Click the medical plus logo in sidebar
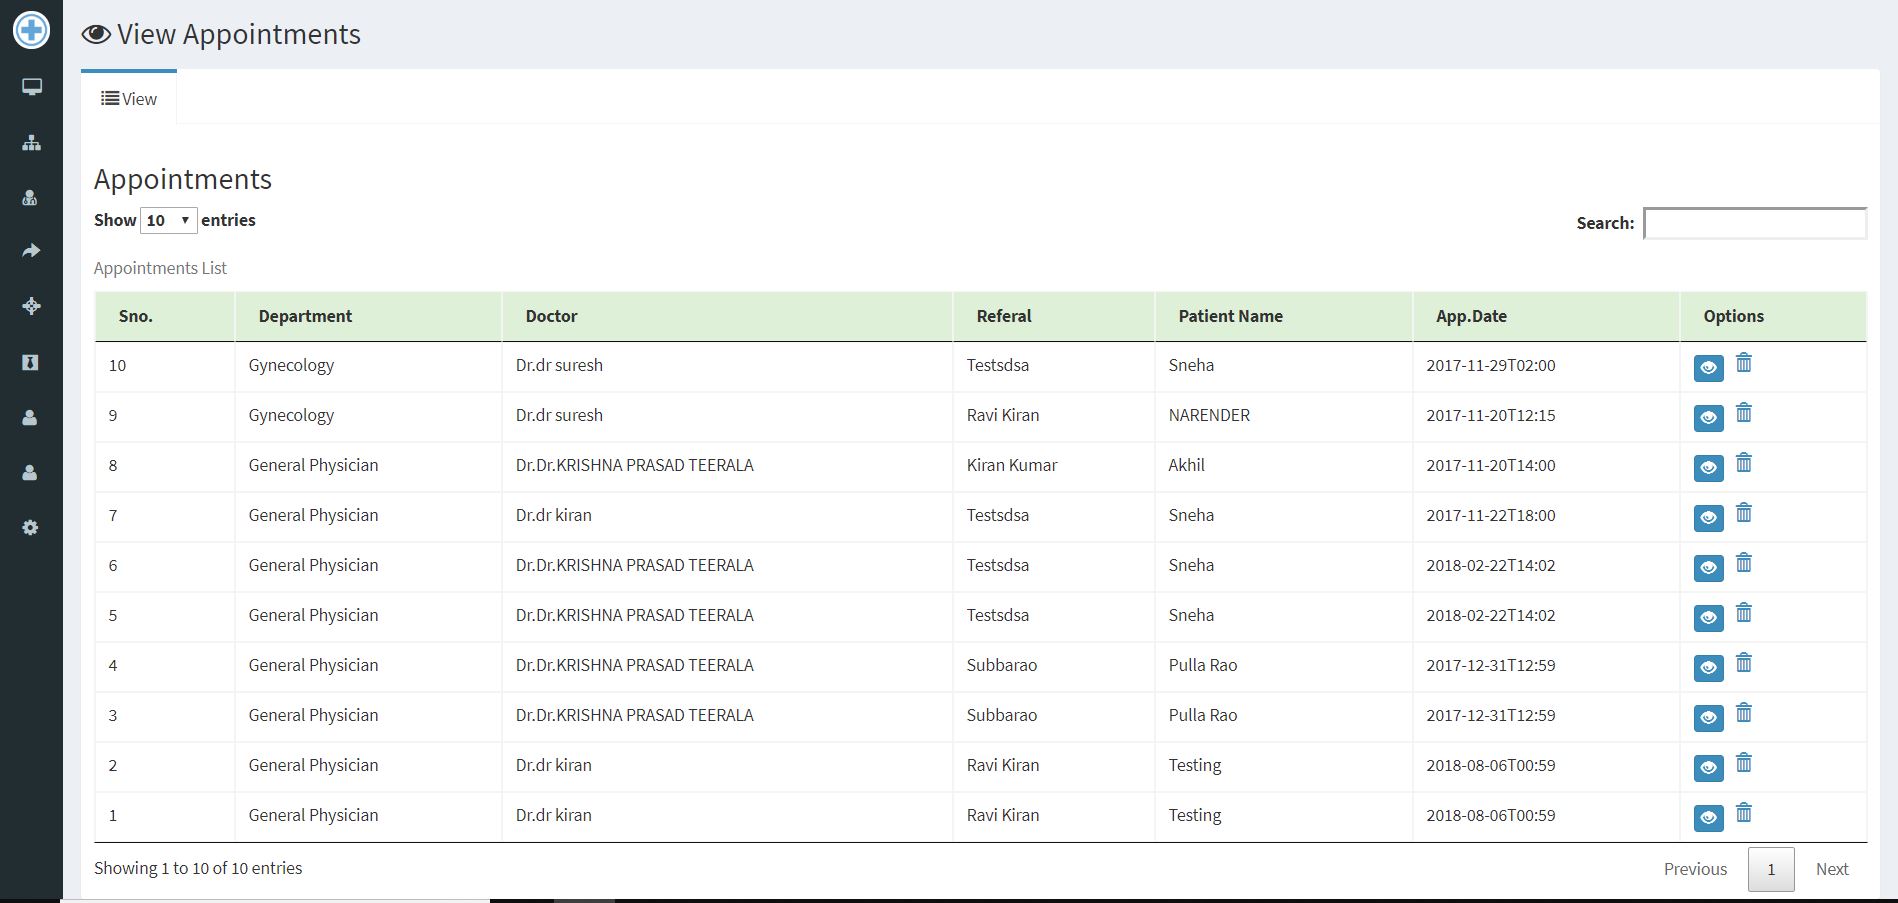Screen dimensions: 1898x903 [31, 30]
